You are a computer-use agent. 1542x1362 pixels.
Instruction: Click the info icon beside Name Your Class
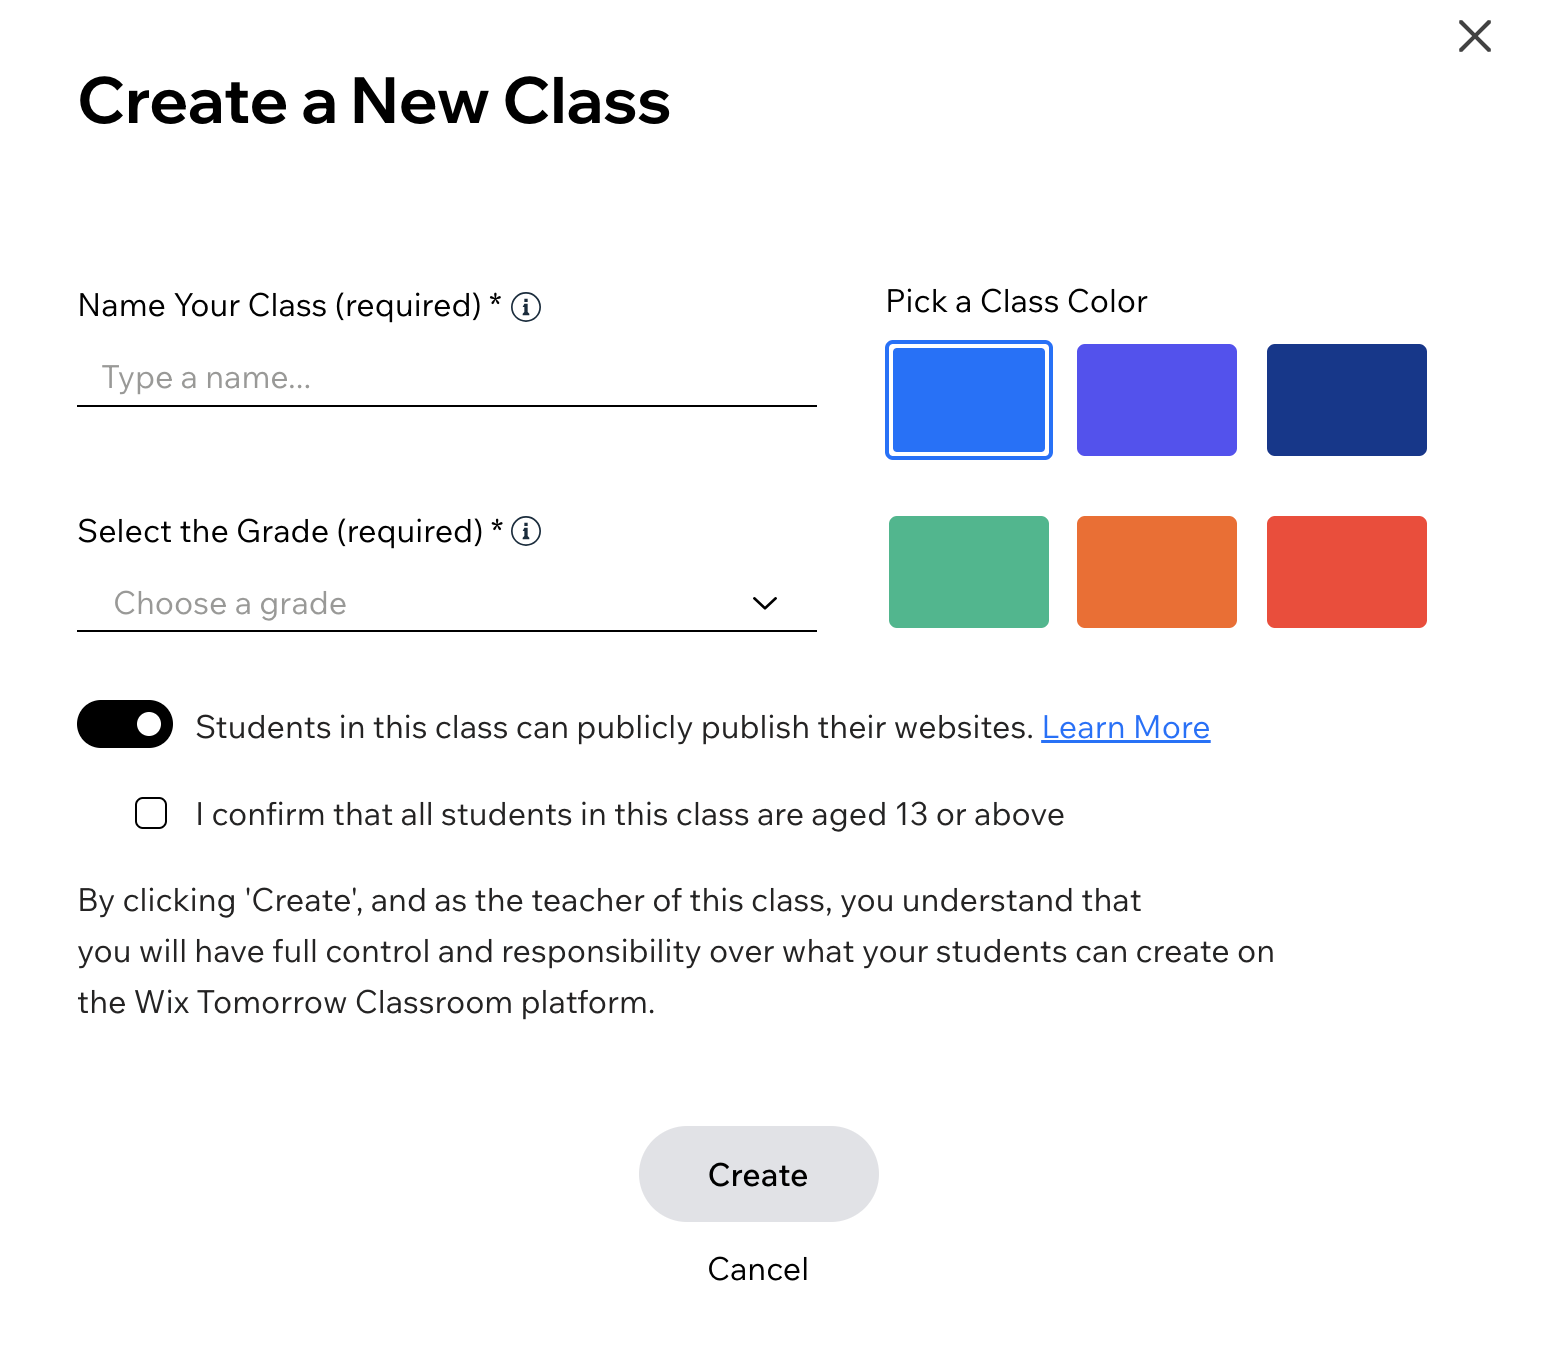pos(526,307)
